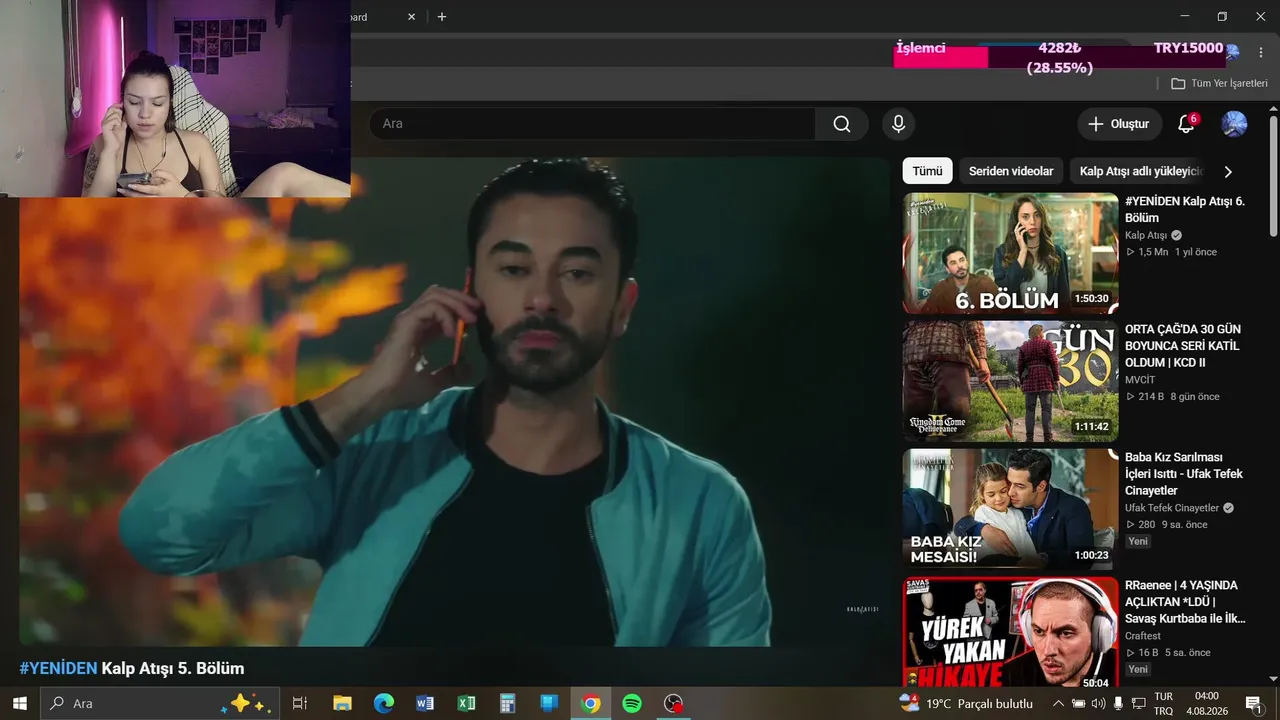Viewport: 1280px width, 720px height.
Task: Open the RRaenee 4 YAŞINDA AÇLIKTAN video title
Action: point(1186,602)
